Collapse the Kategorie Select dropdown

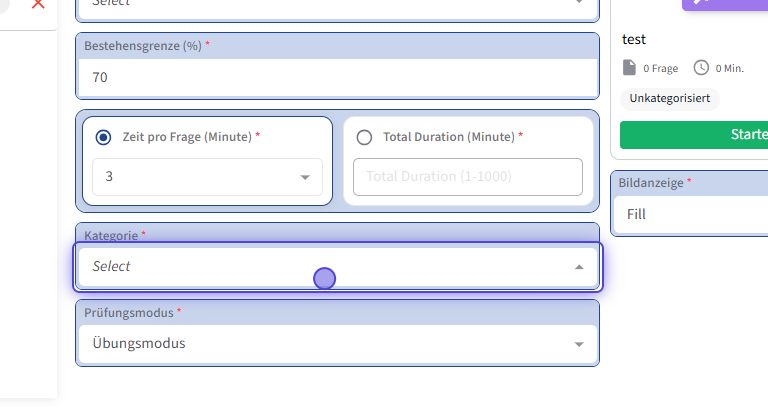pos(579,267)
